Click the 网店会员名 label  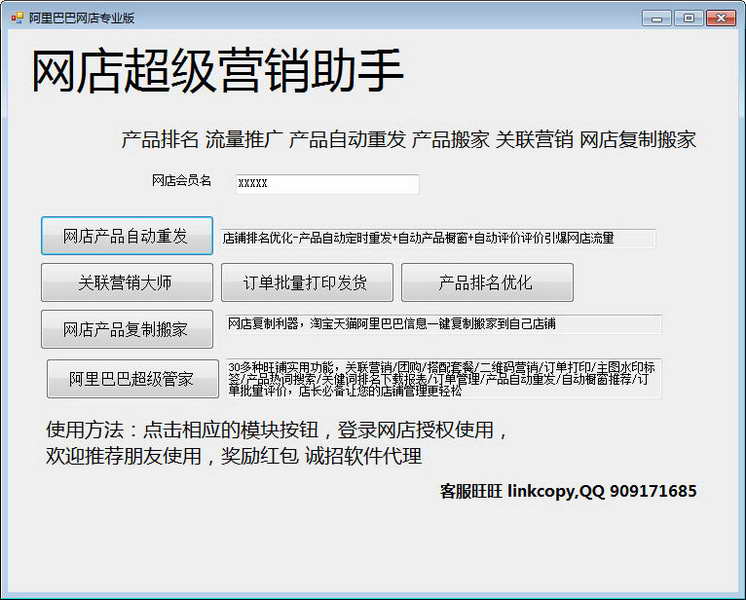(x=181, y=180)
